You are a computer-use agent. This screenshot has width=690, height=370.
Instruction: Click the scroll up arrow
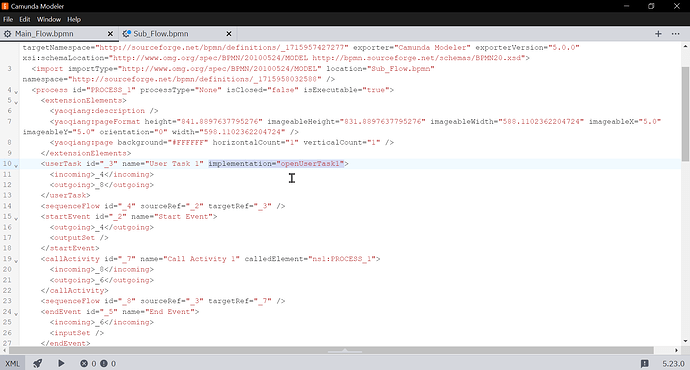686,46
